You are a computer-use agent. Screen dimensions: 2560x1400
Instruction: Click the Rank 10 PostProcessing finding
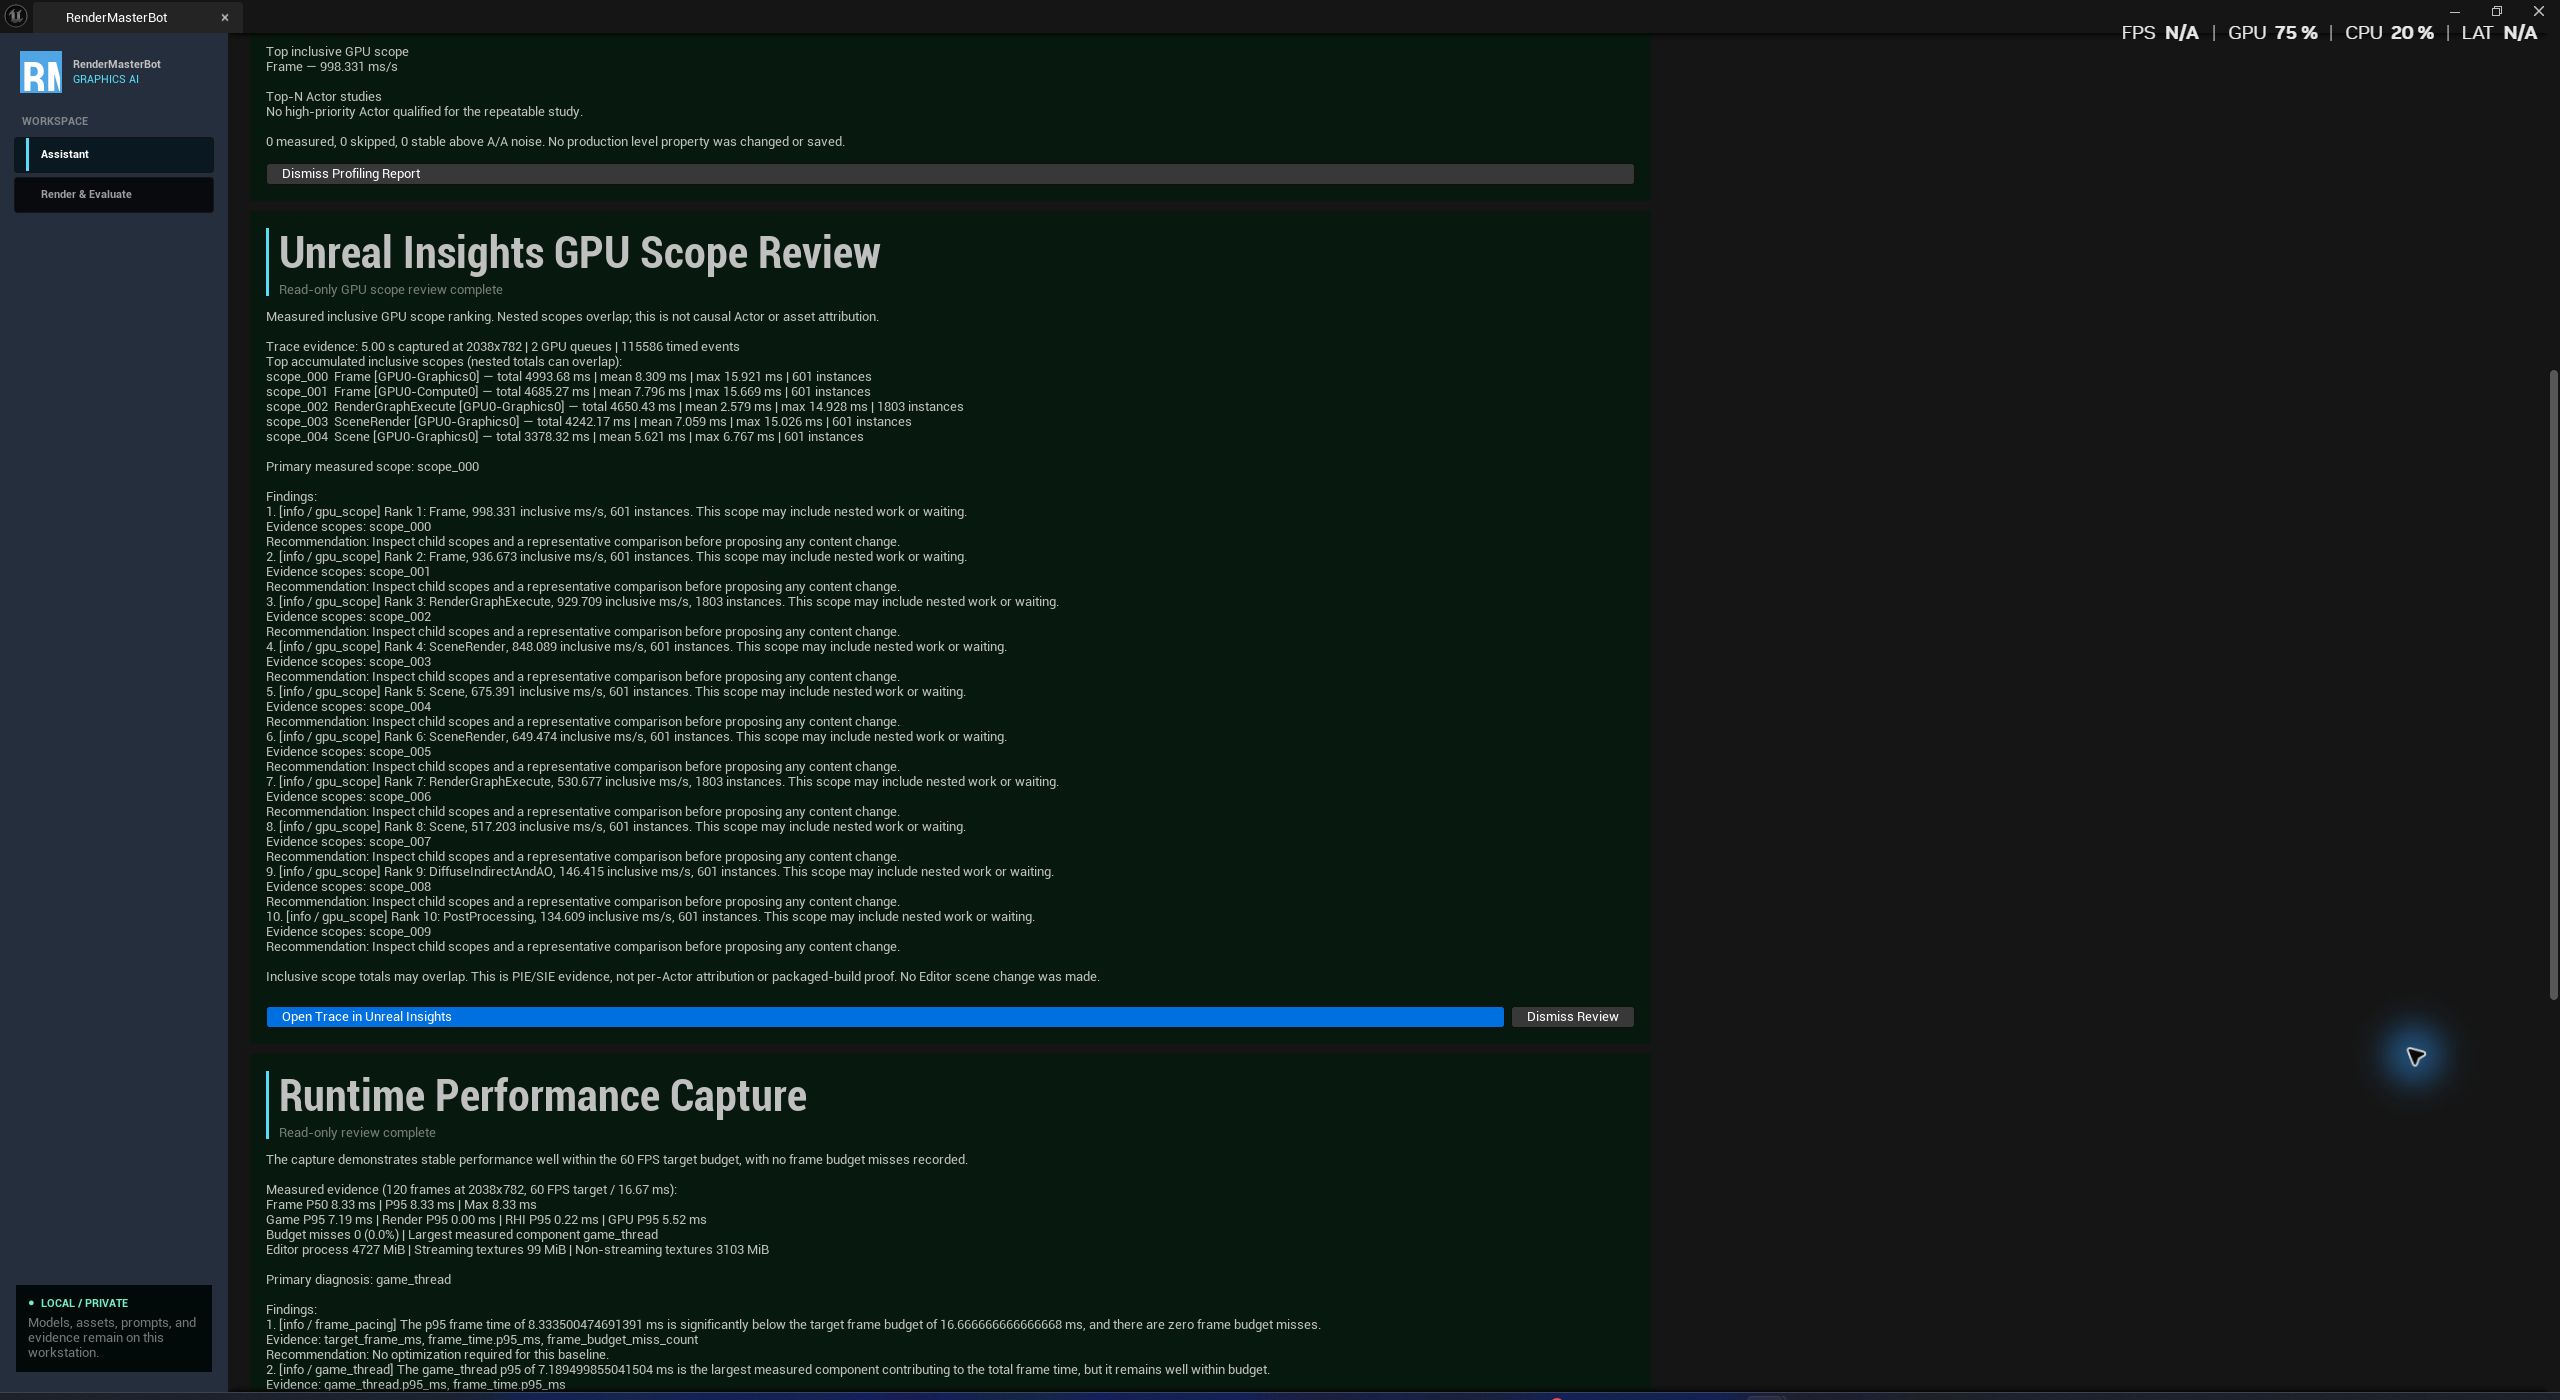(650, 917)
